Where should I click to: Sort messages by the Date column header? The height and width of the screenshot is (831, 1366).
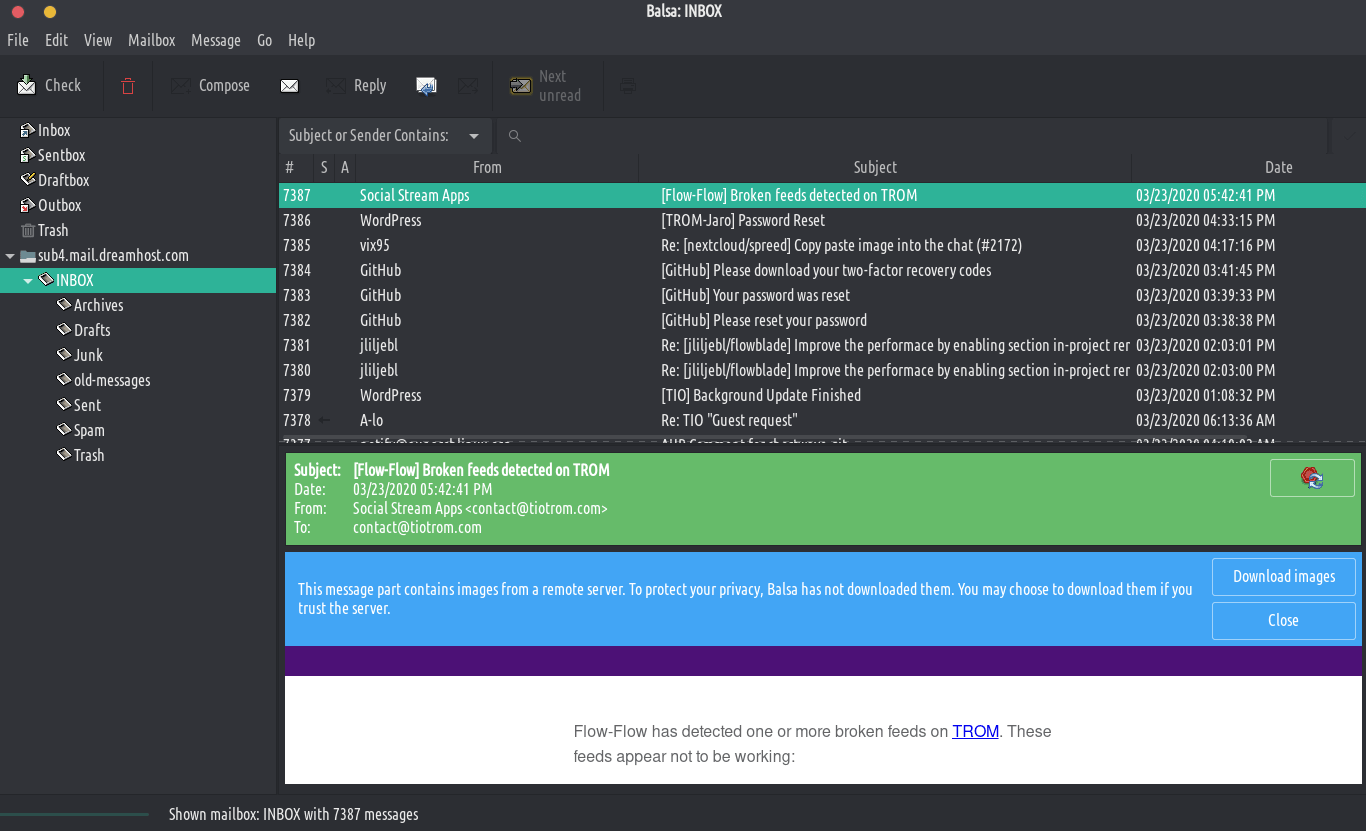pyautogui.click(x=1277, y=167)
